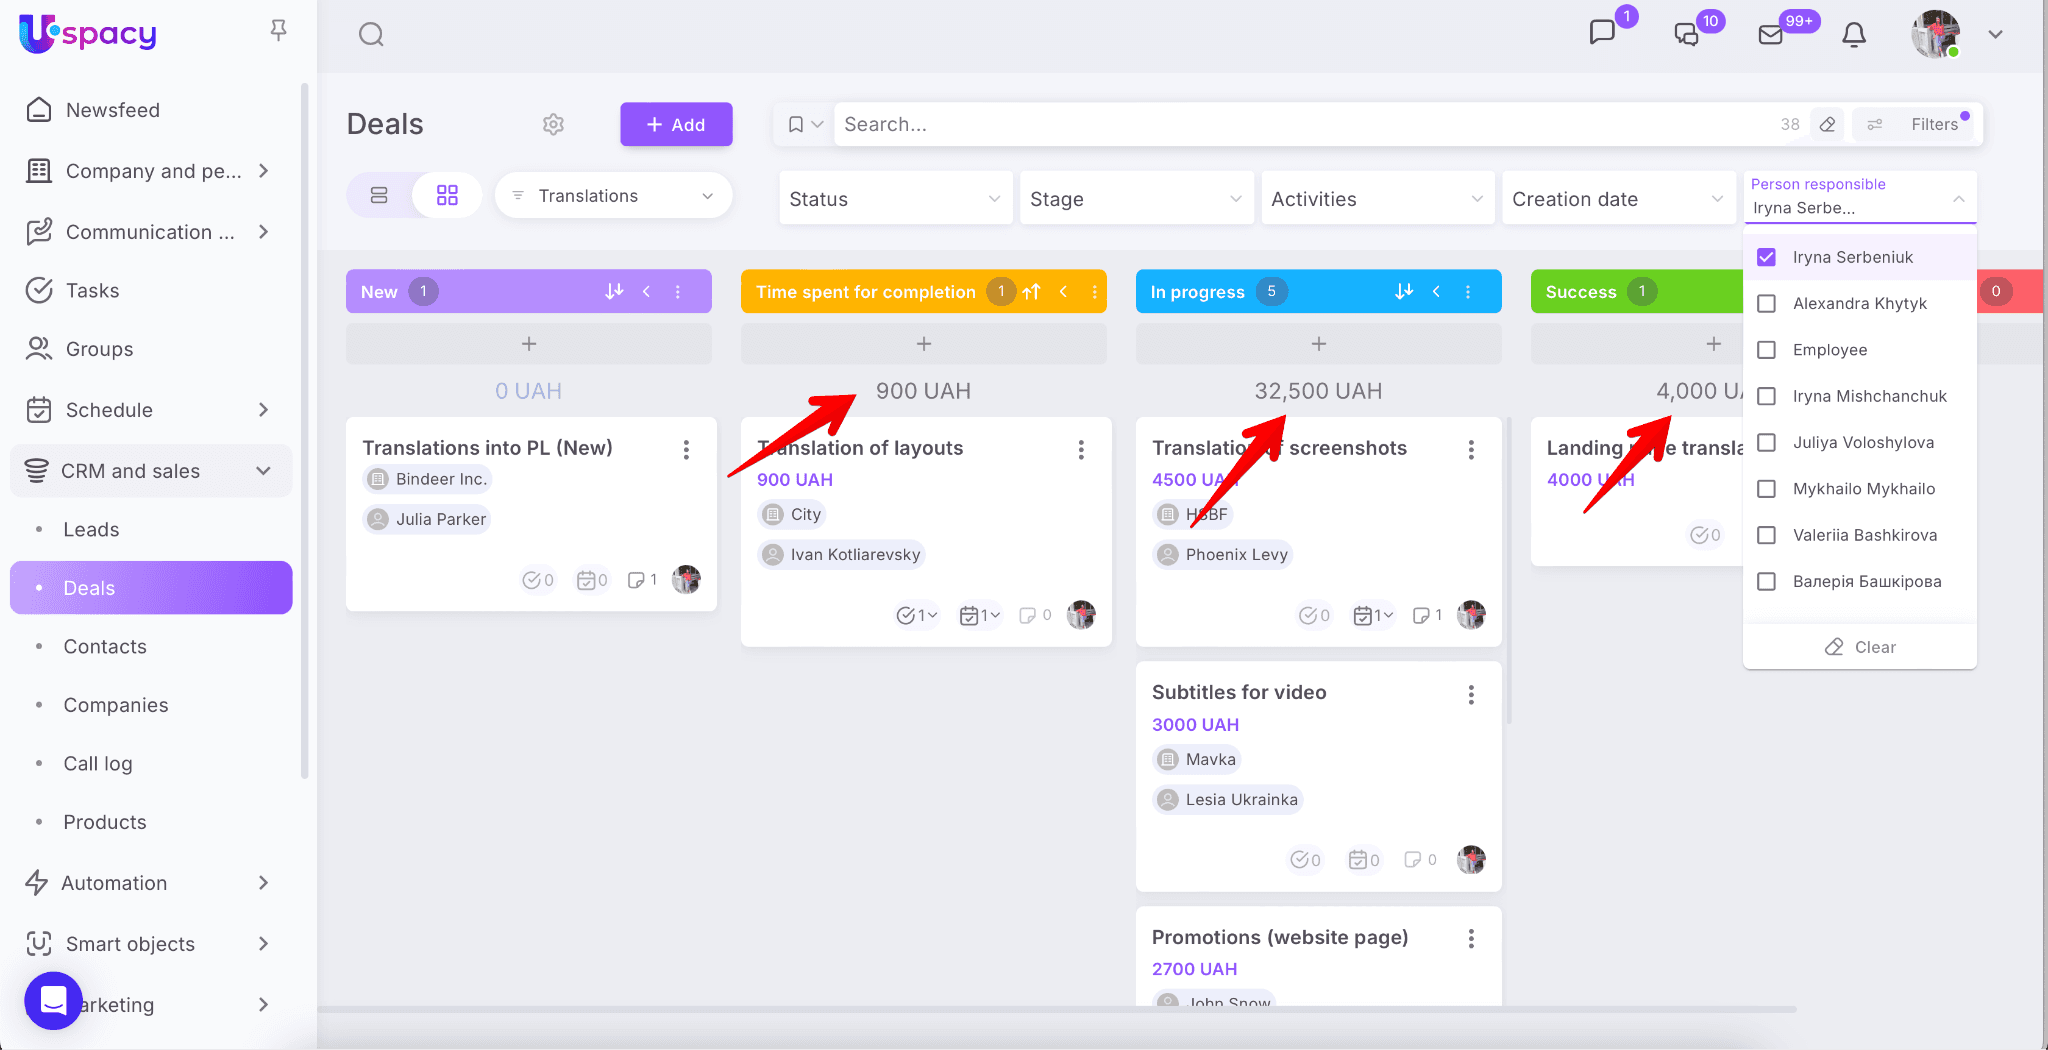Collapse the Time spent for completion column
Image resolution: width=2048 pixels, height=1050 pixels.
(x=1064, y=291)
